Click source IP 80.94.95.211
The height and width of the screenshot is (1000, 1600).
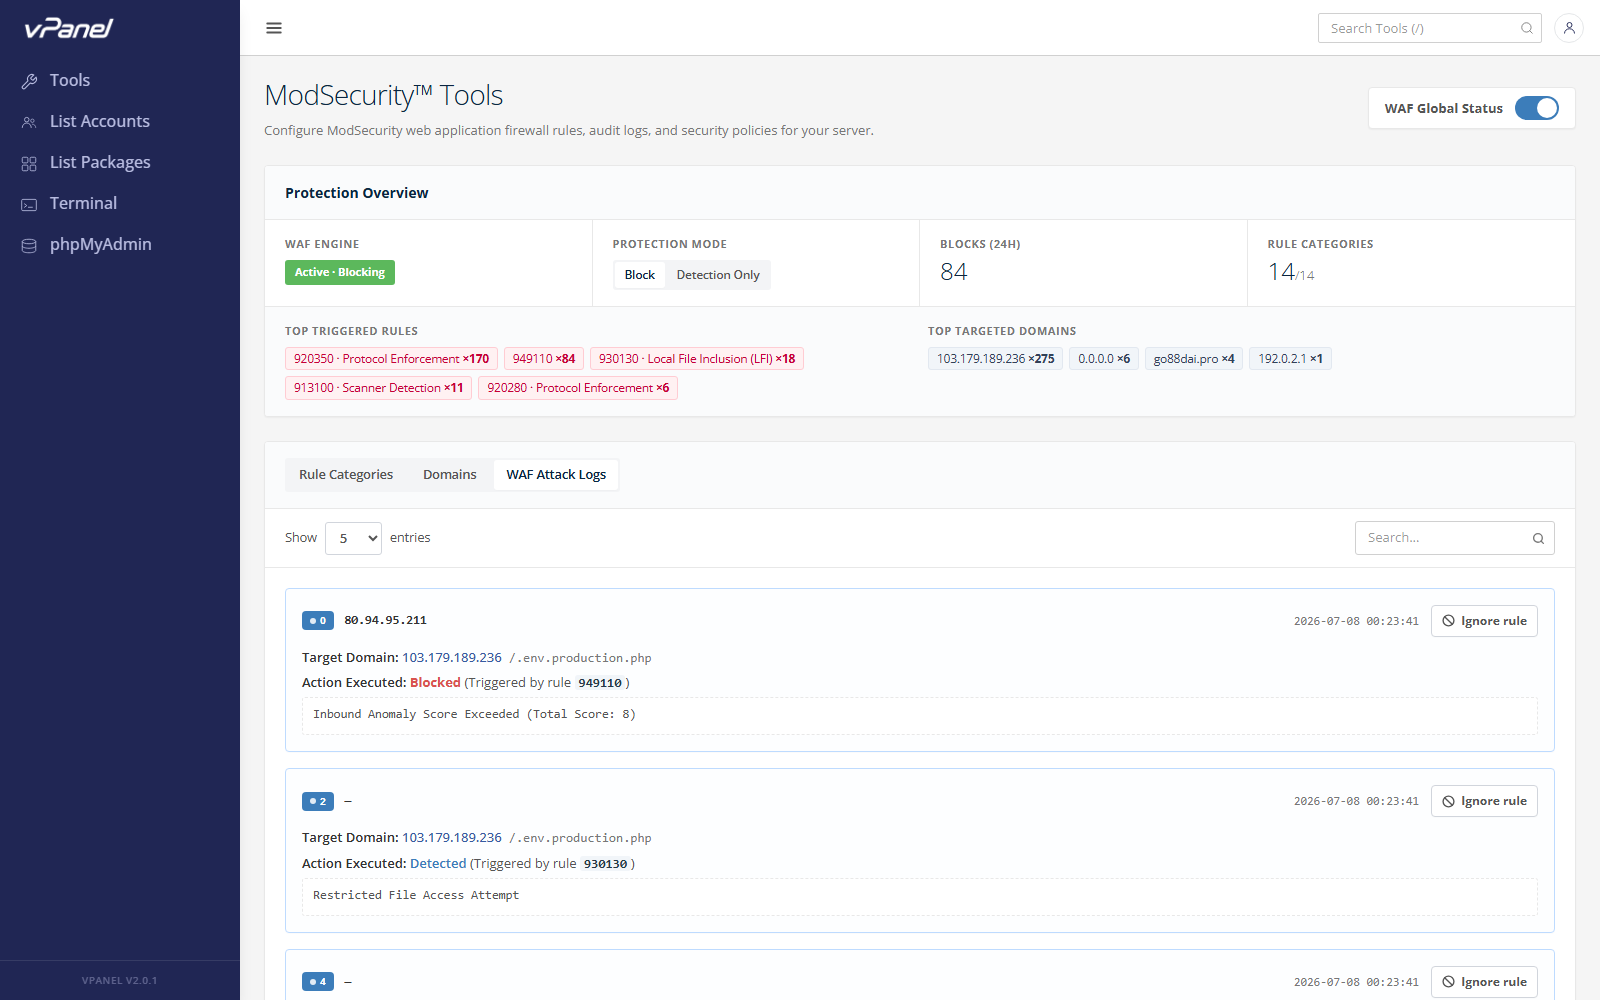click(x=385, y=621)
